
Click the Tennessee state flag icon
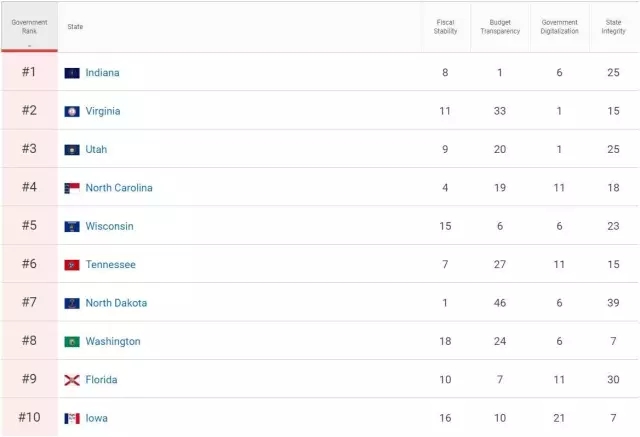[x=72, y=265]
